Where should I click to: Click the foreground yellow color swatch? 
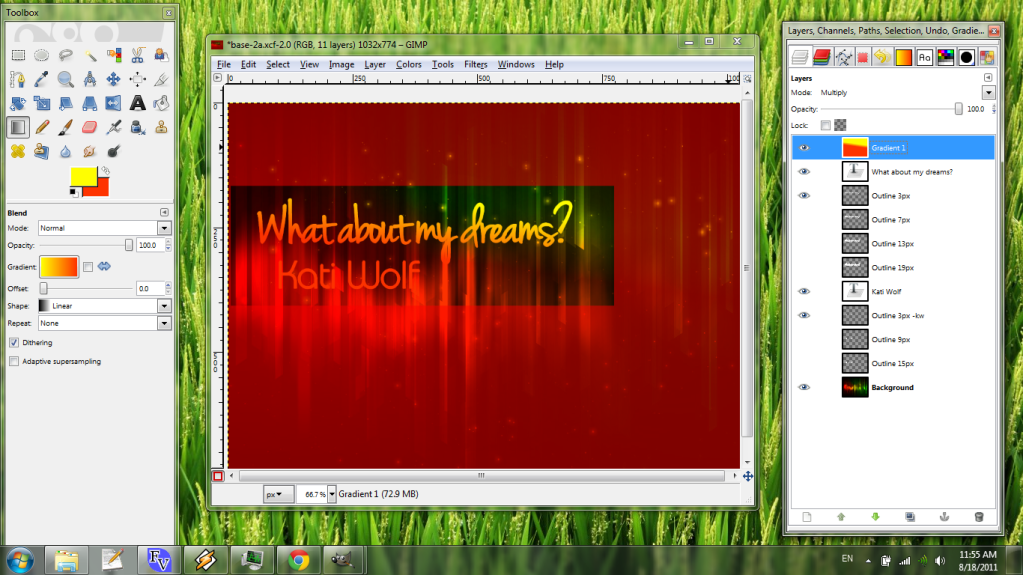click(x=84, y=176)
